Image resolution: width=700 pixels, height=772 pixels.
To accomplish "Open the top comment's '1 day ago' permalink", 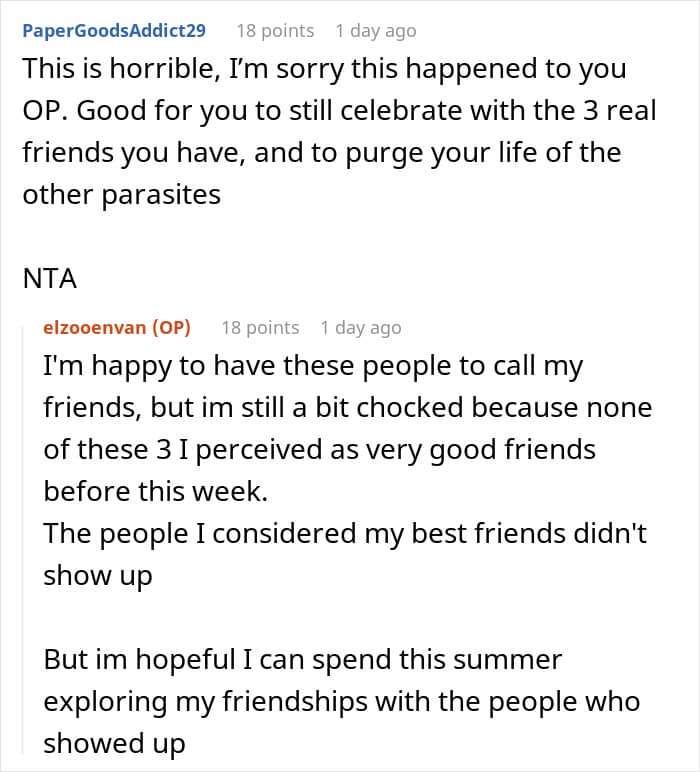I will coord(376,31).
